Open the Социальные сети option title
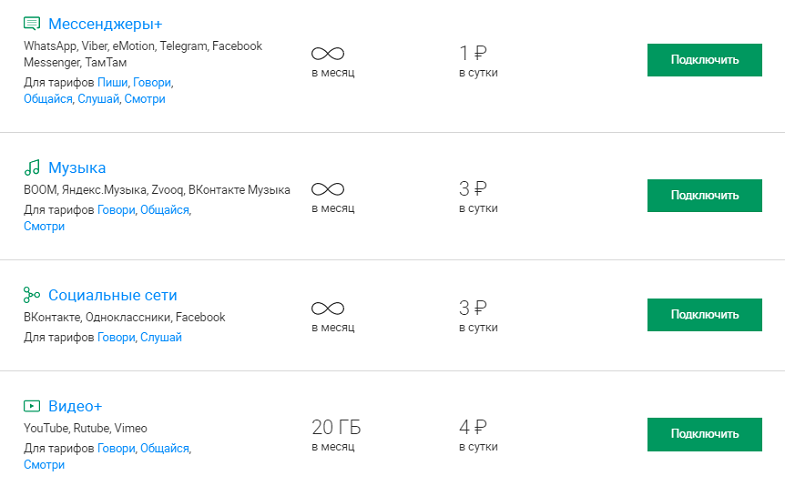Image resolution: width=785 pixels, height=486 pixels. pyautogui.click(x=113, y=295)
